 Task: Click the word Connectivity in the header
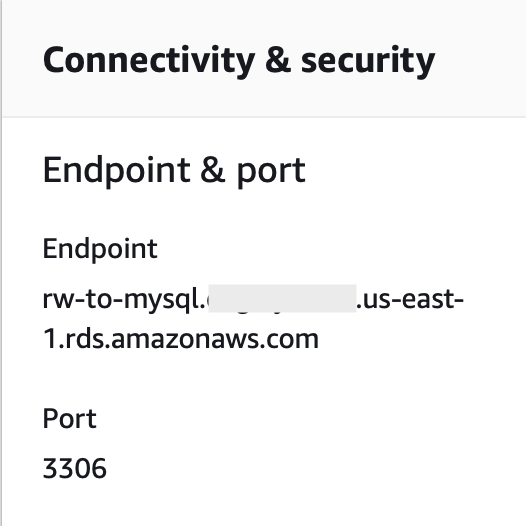point(149,61)
